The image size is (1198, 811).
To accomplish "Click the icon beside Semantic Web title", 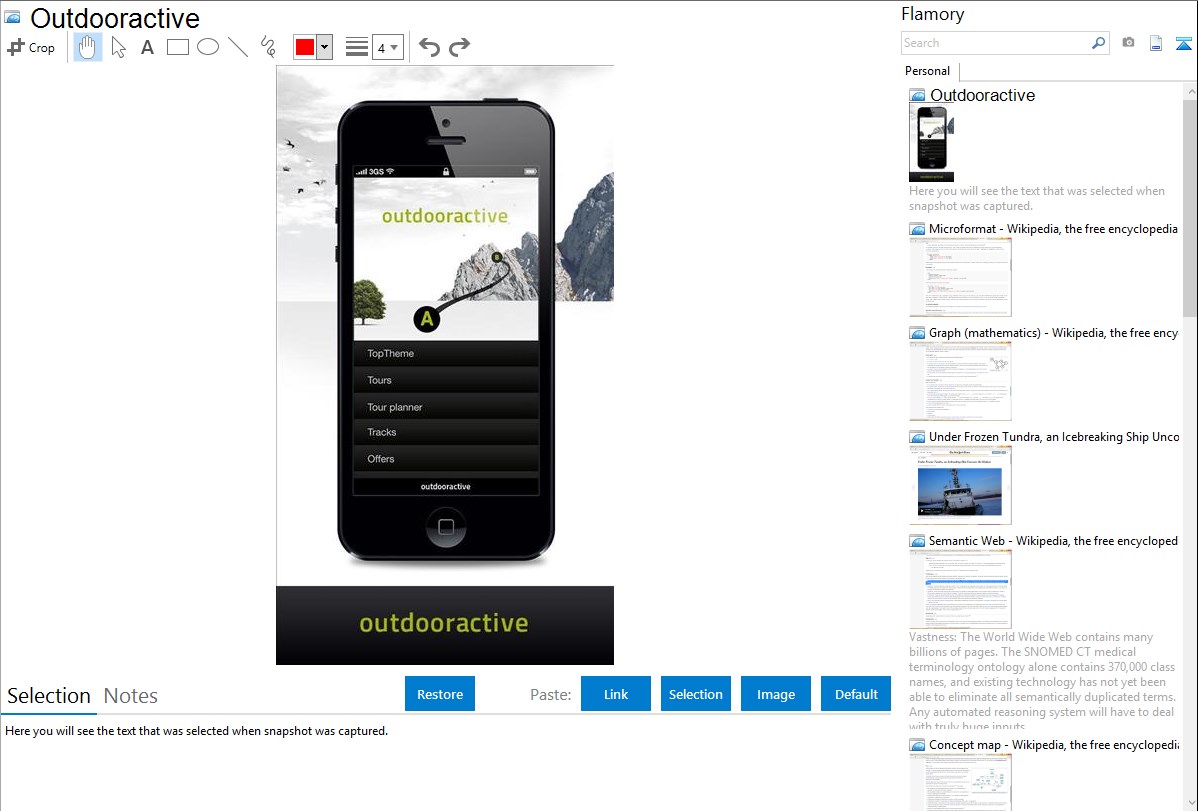I will point(918,541).
